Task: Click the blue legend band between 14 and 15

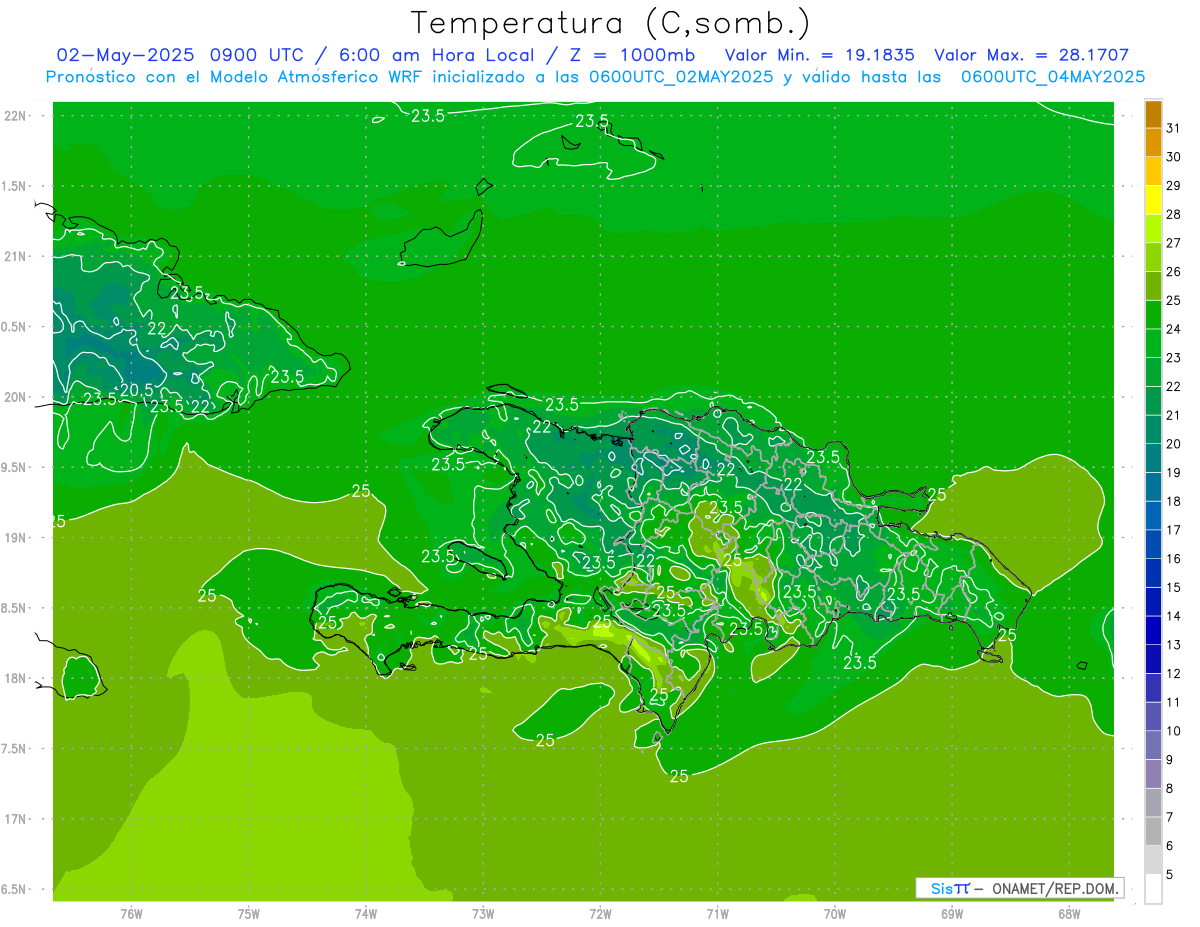Action: point(1153,602)
